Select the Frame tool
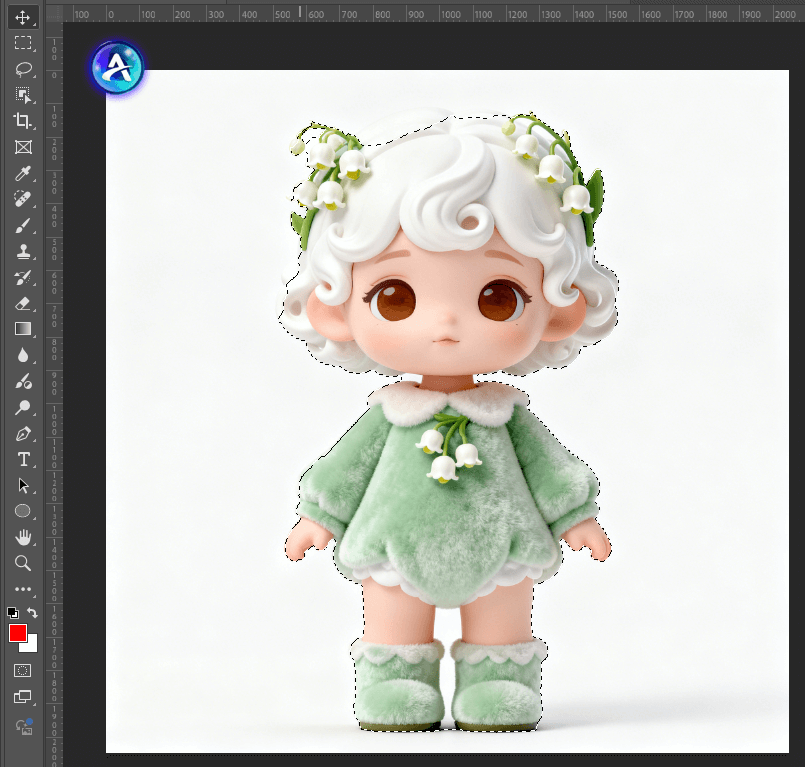Screen dimensions: 805x767 click(23, 147)
